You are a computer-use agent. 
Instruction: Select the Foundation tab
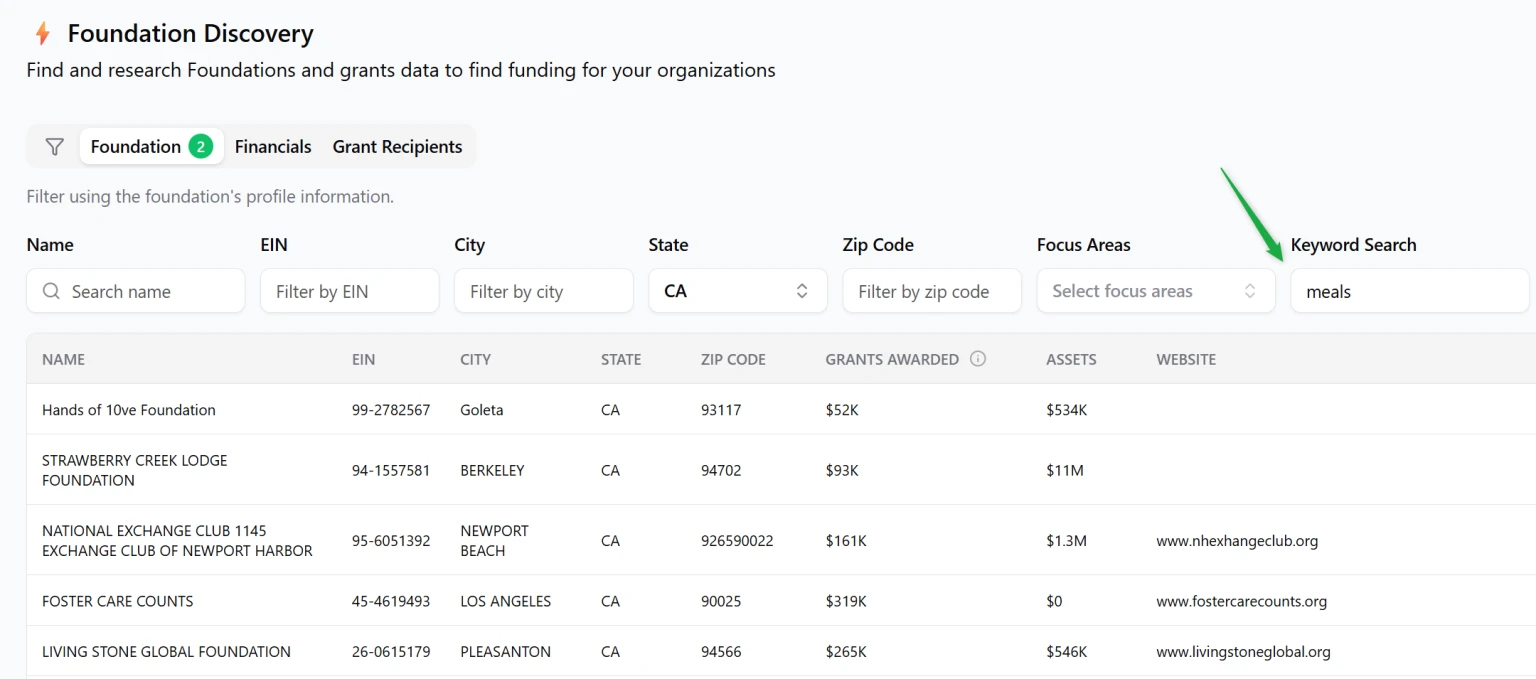[136, 147]
